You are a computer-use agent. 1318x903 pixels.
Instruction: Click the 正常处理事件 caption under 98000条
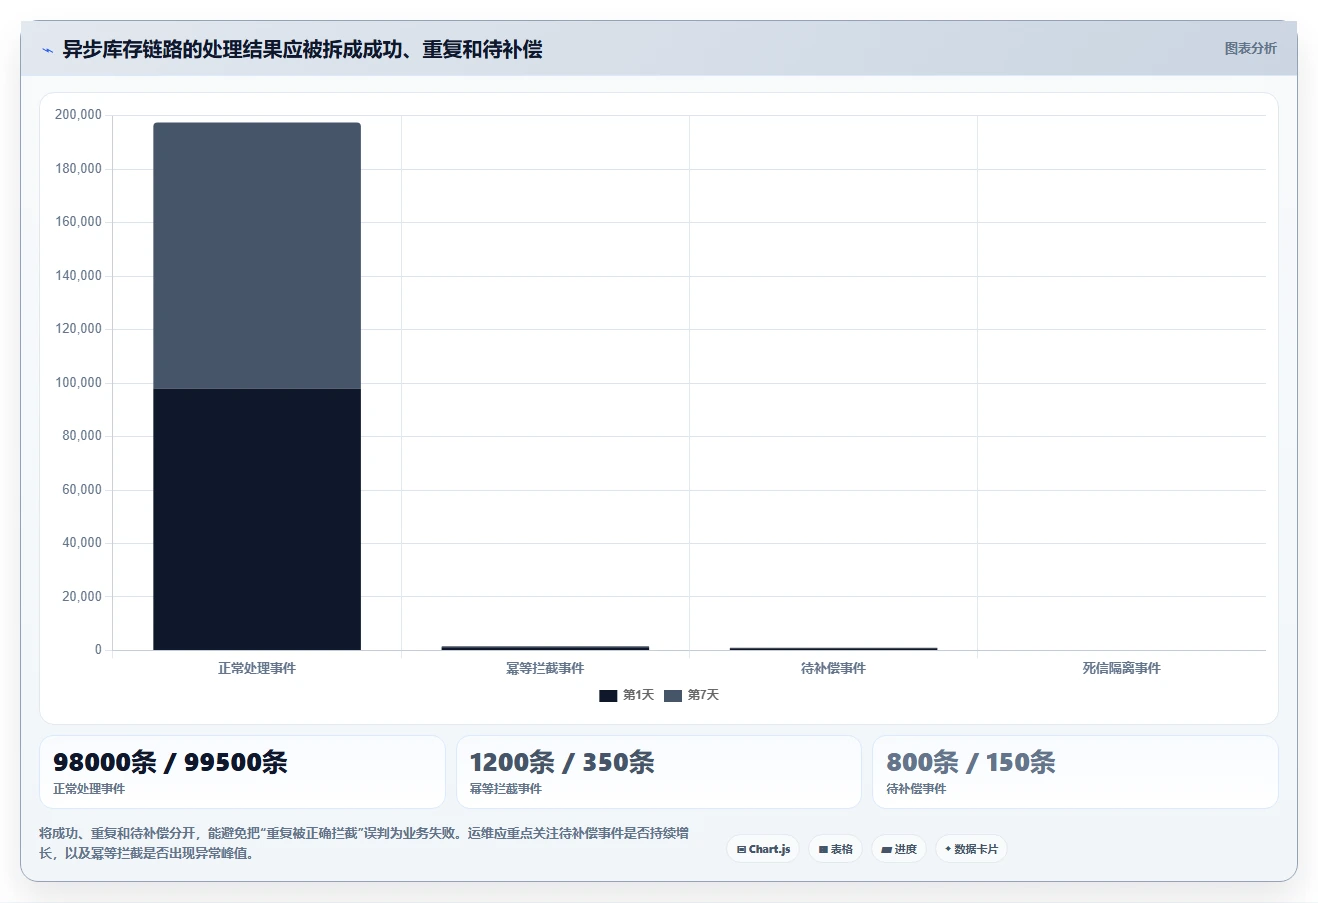(x=89, y=789)
